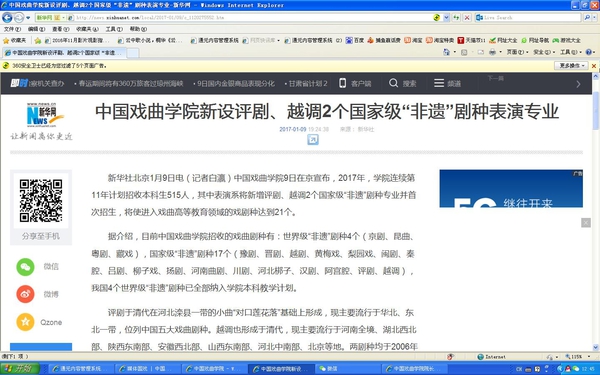Open 2016年11月影片 bookmark
The image size is (600, 375).
78,40
